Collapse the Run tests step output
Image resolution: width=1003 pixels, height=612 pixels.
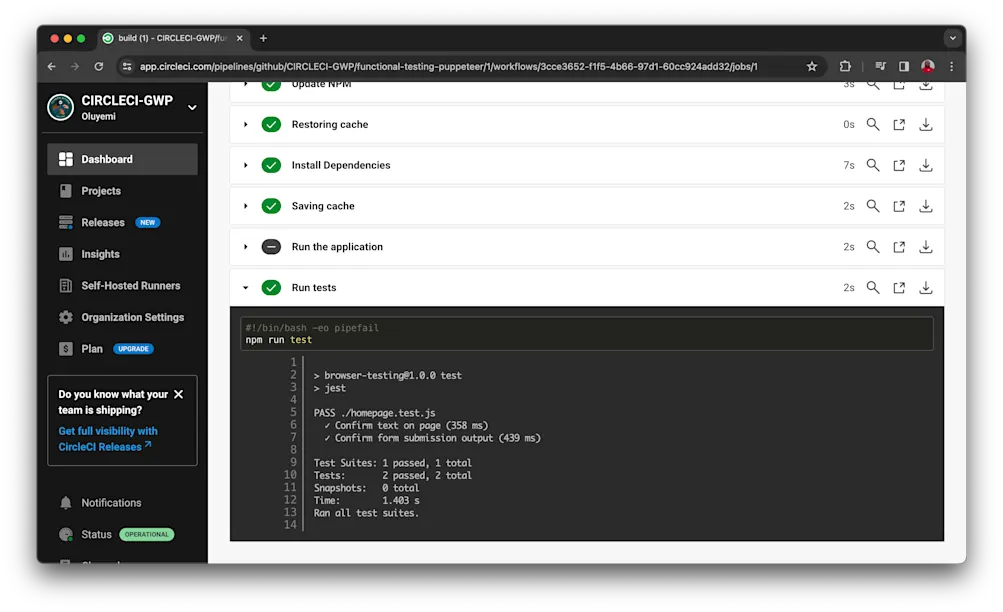point(246,287)
